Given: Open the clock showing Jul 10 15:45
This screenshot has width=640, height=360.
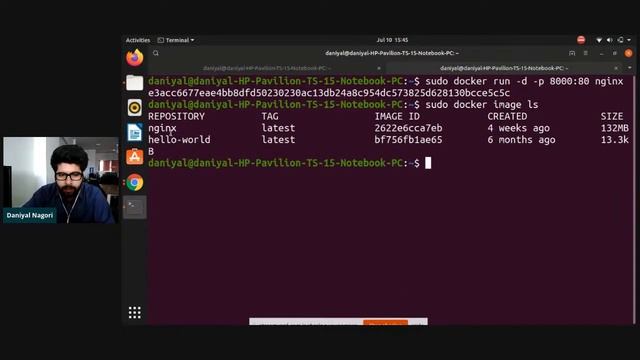Looking at the screenshot, I should (392, 40).
